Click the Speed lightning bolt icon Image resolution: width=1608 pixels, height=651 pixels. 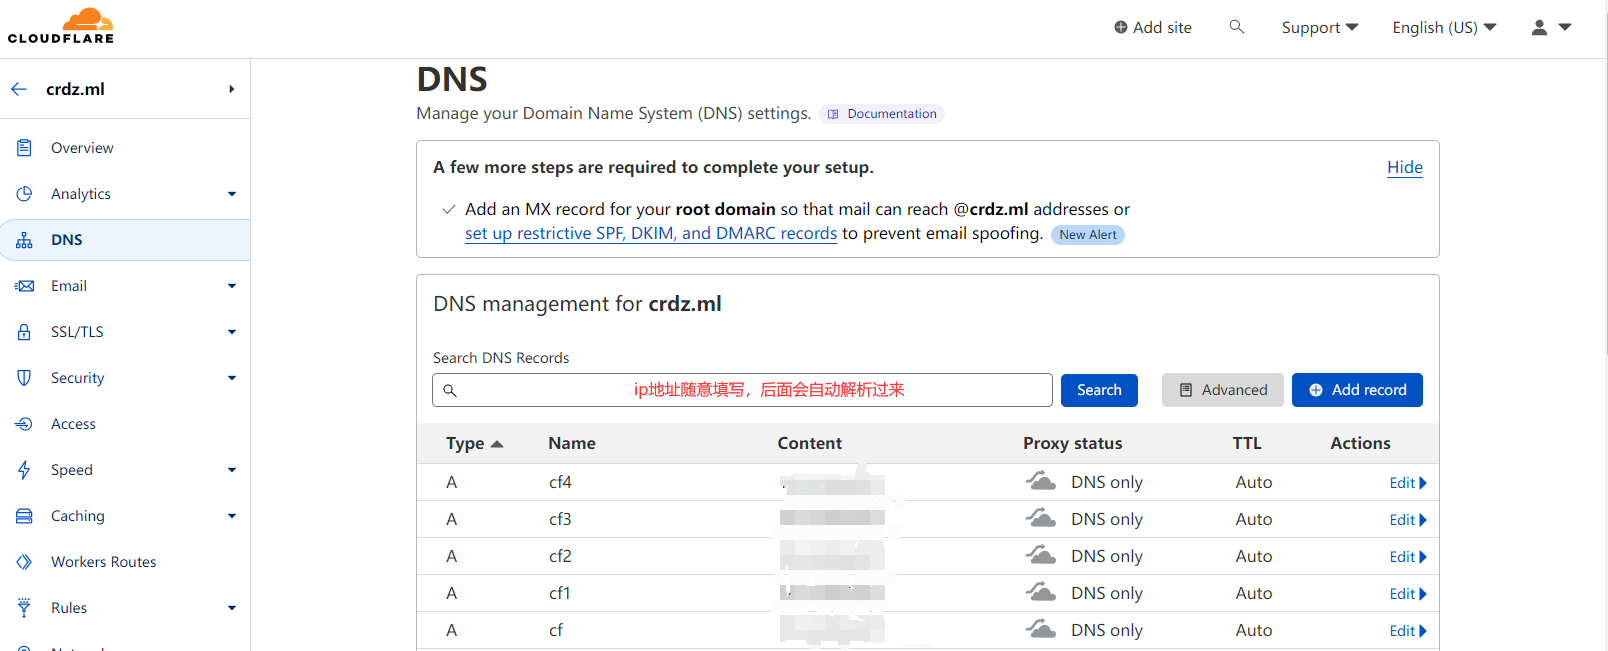(24, 470)
